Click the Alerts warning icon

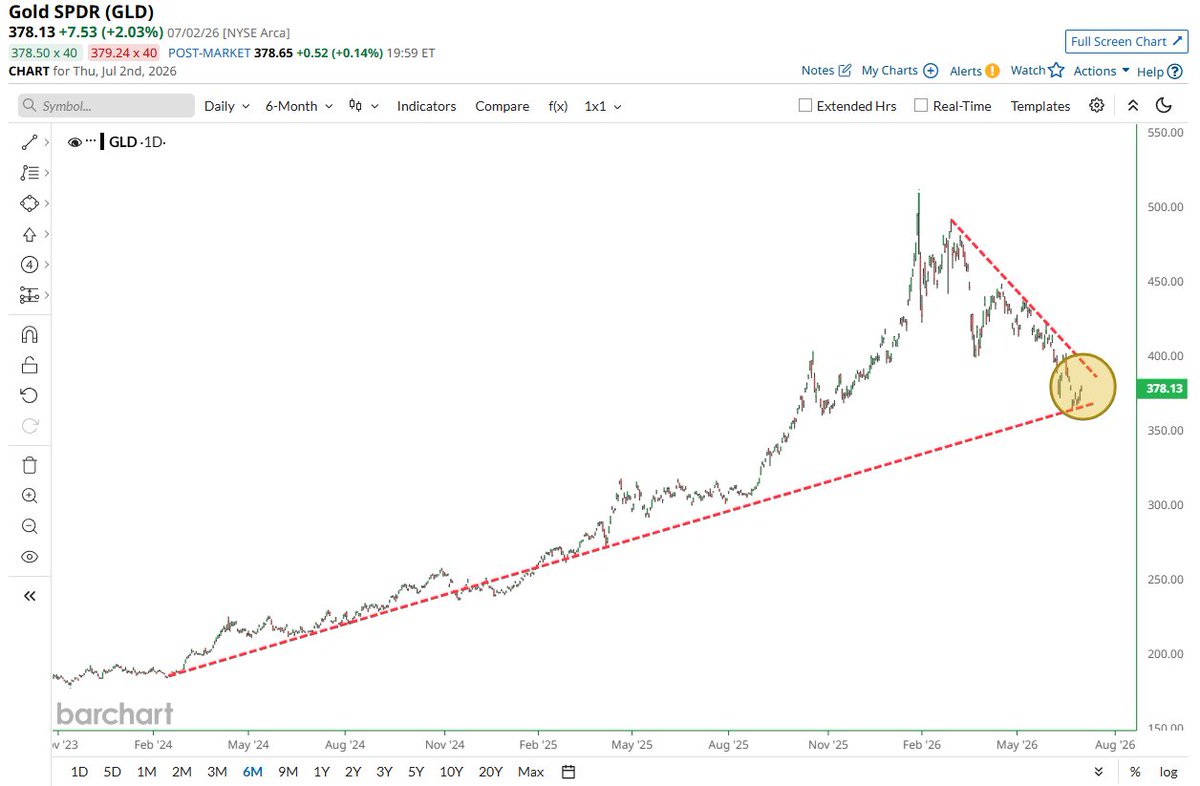[992, 70]
